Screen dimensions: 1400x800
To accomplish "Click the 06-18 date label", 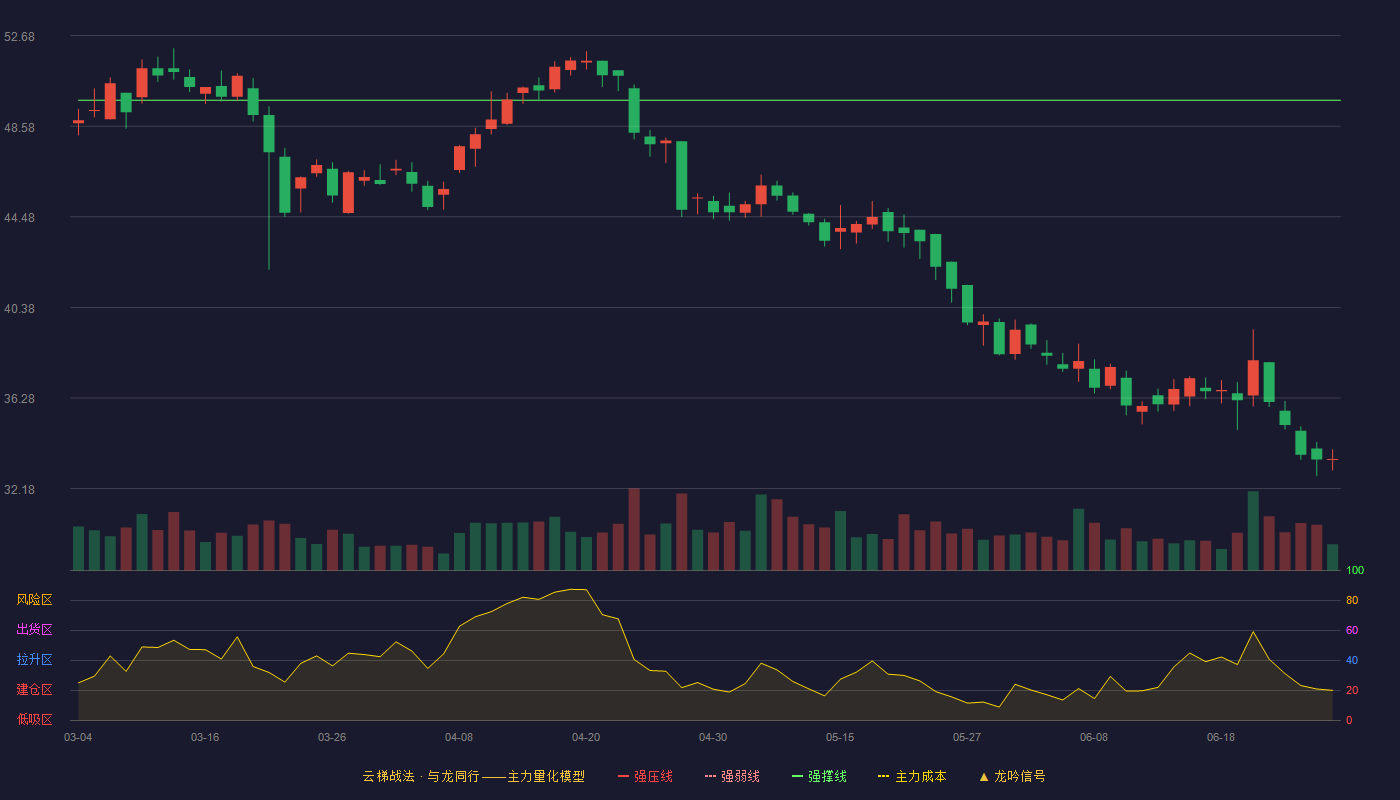I will (x=1221, y=737).
